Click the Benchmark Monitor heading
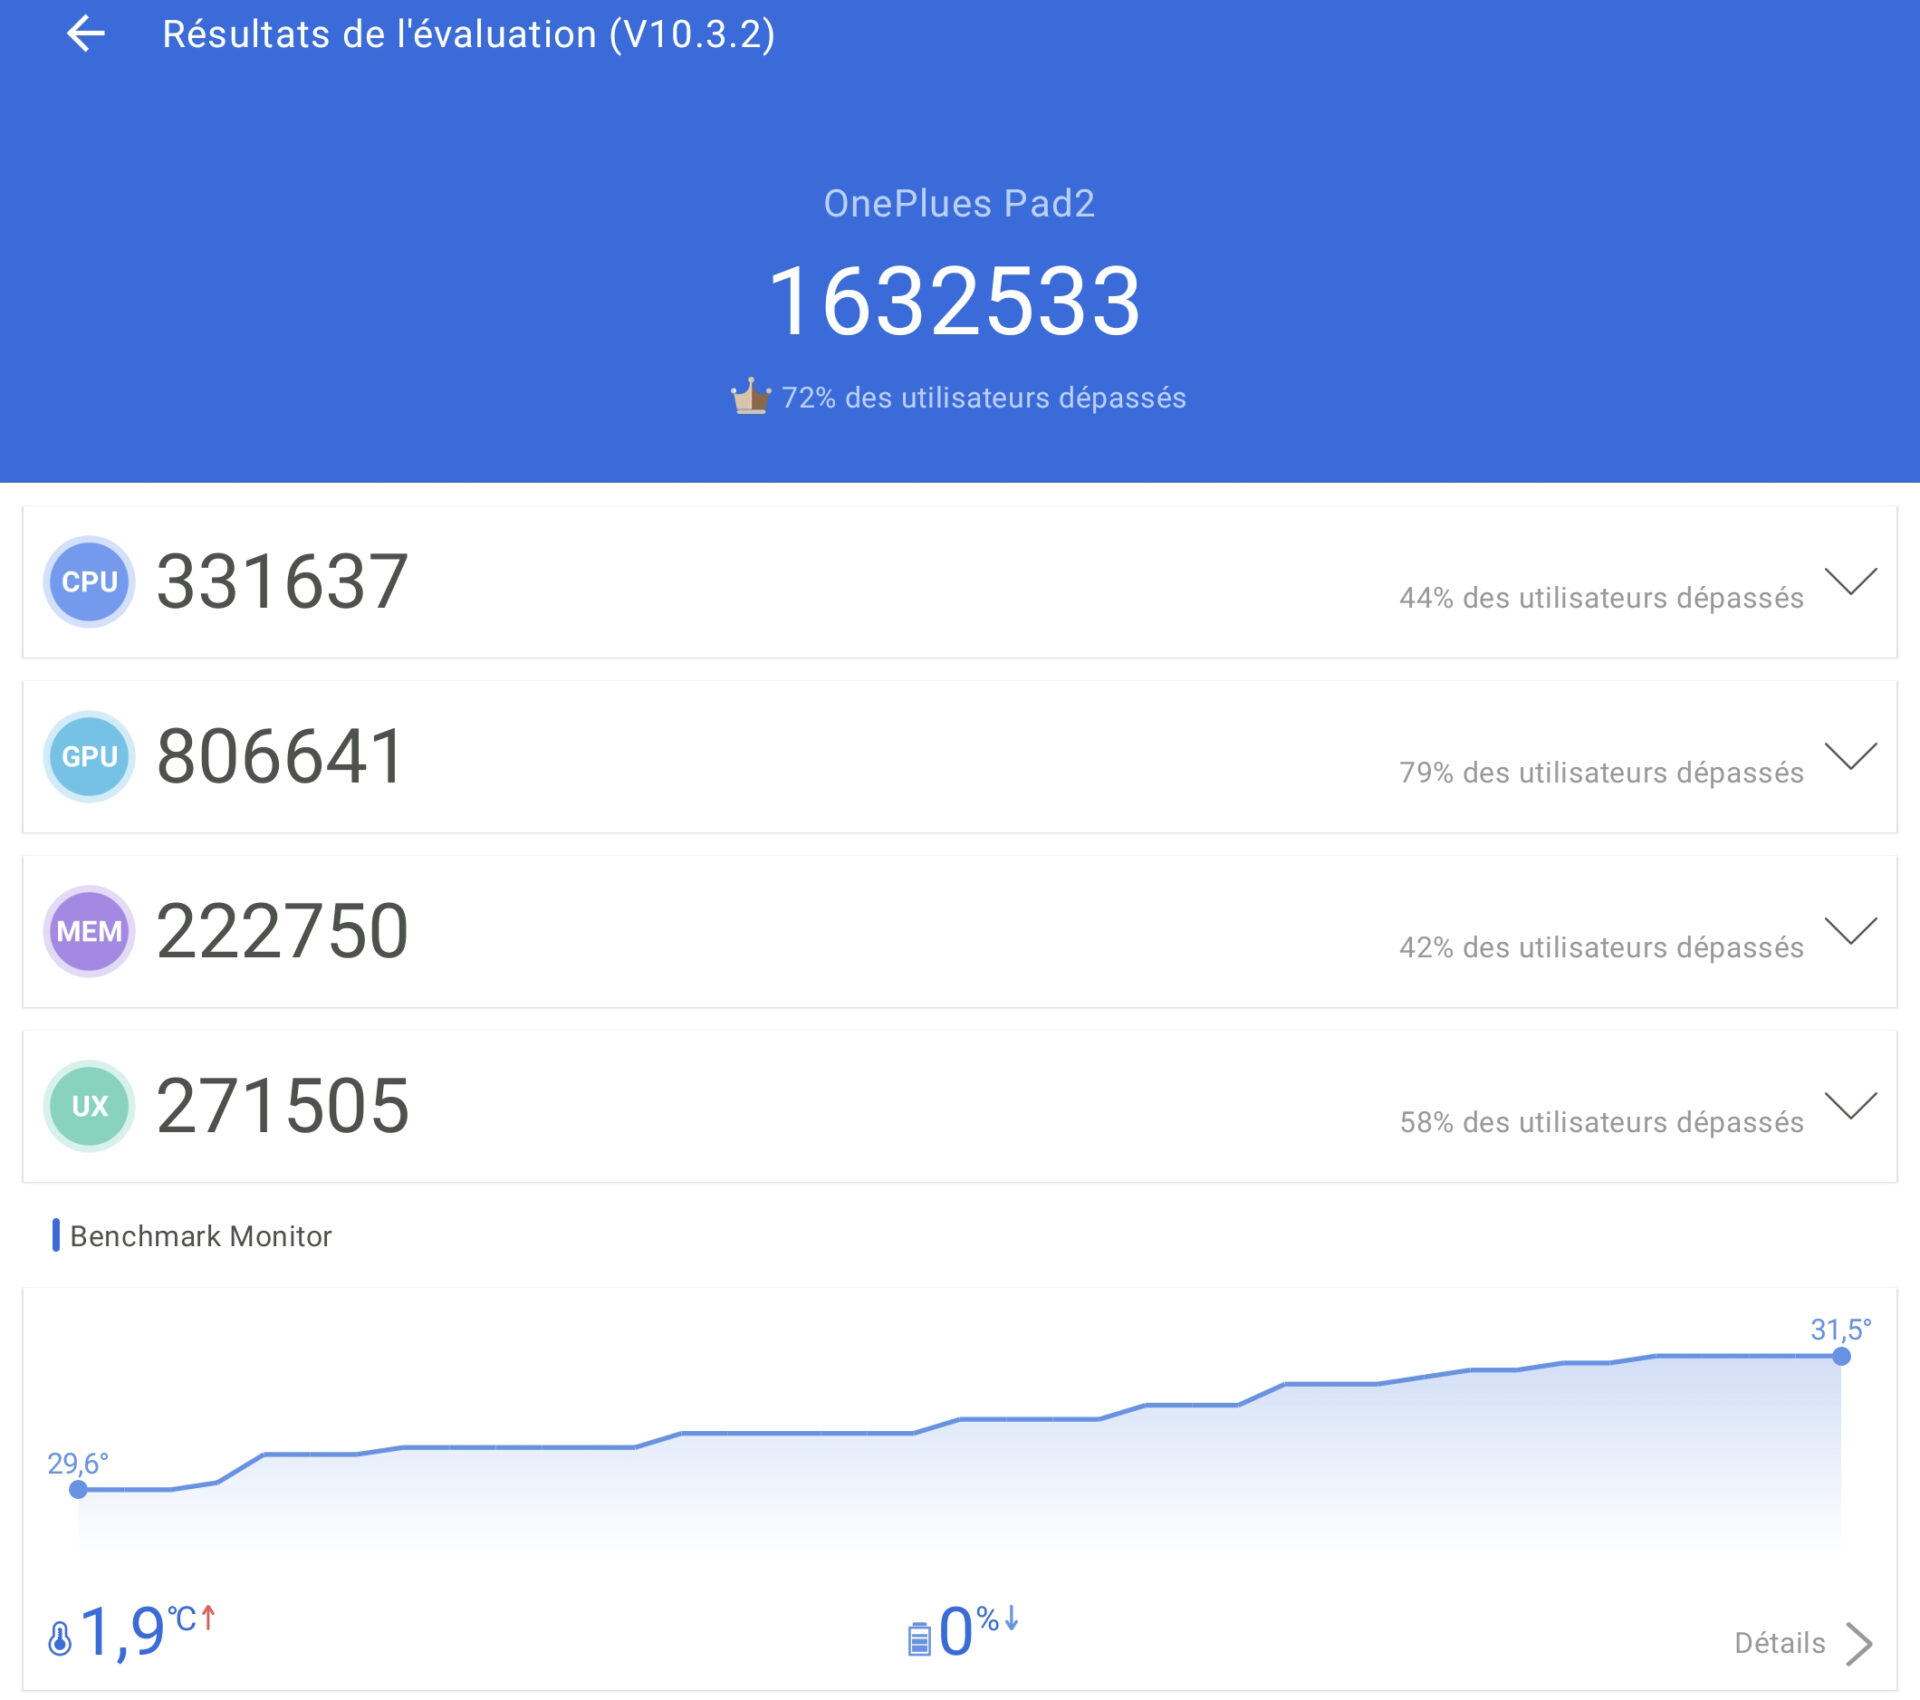Image resolution: width=1920 pixels, height=1700 pixels. coord(200,1236)
